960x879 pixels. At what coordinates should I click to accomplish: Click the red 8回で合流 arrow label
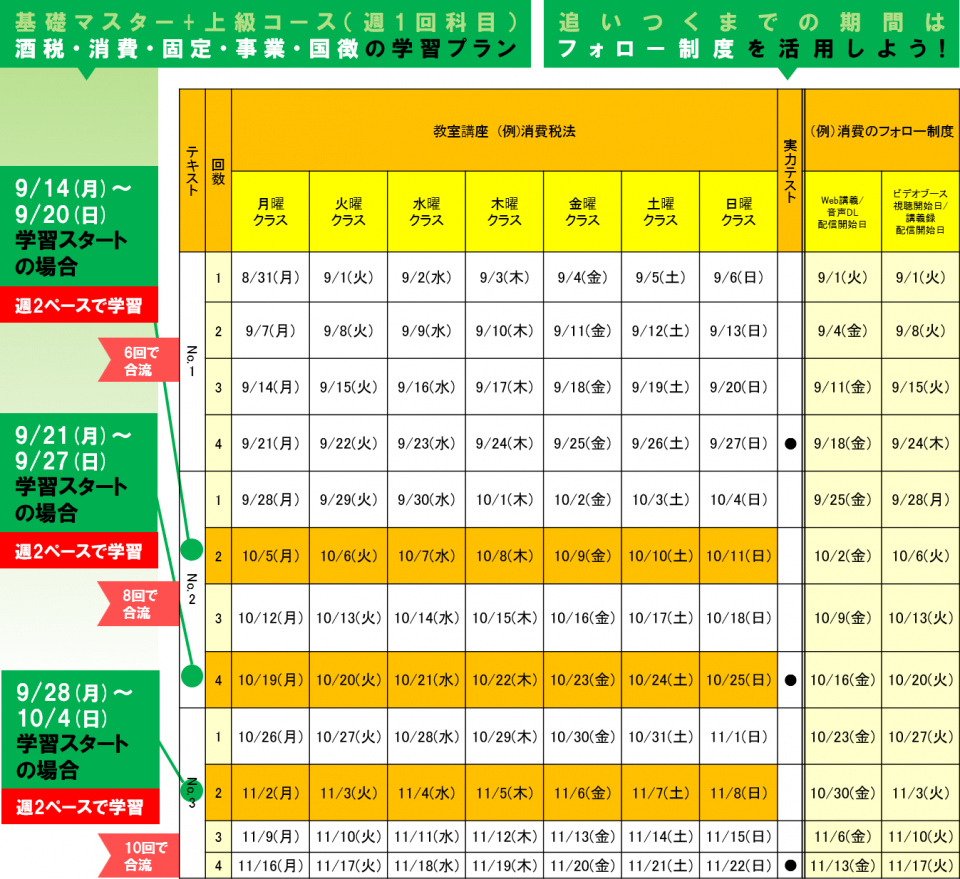139,607
